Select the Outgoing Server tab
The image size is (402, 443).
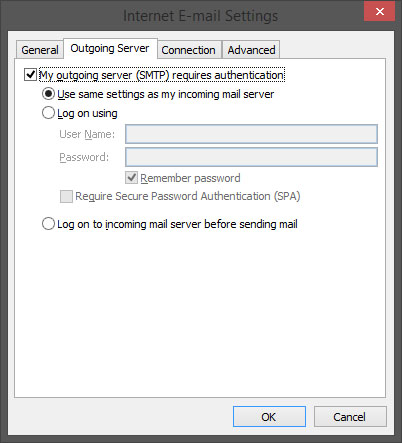tap(110, 49)
